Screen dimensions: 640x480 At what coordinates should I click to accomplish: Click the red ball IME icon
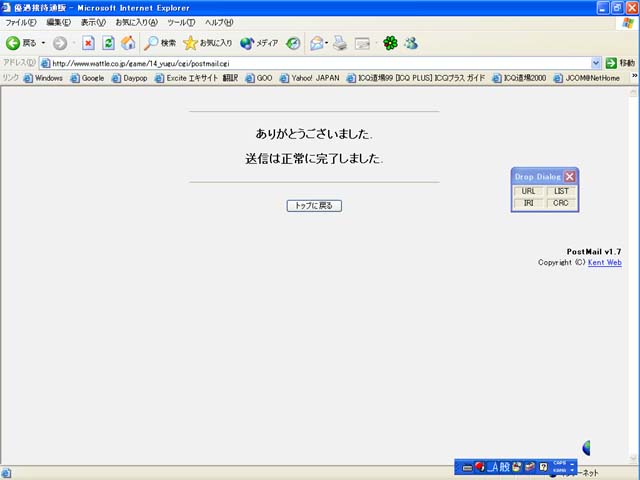[x=480, y=467]
